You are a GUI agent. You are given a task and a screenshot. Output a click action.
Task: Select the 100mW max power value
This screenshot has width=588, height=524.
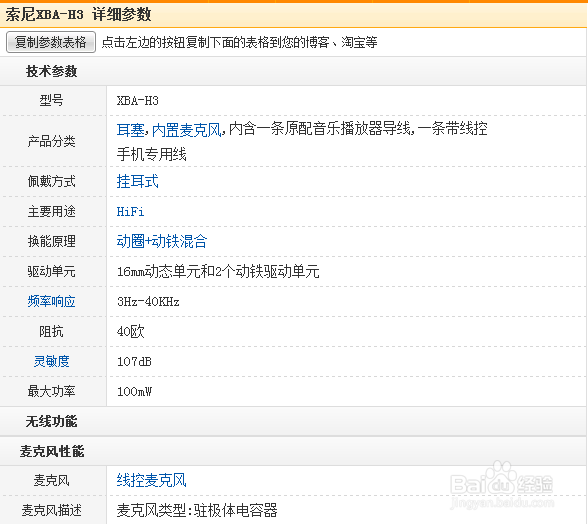point(134,392)
